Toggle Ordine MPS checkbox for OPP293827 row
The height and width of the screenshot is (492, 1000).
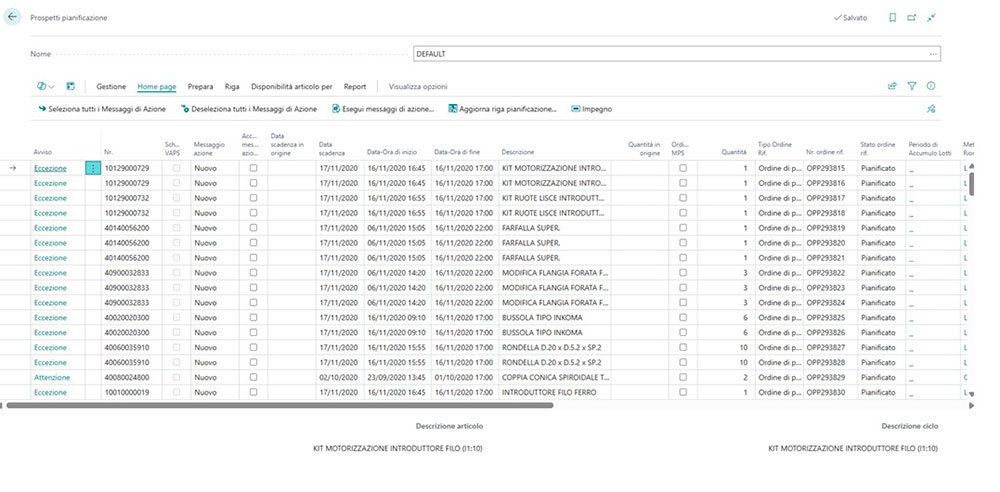[683, 347]
